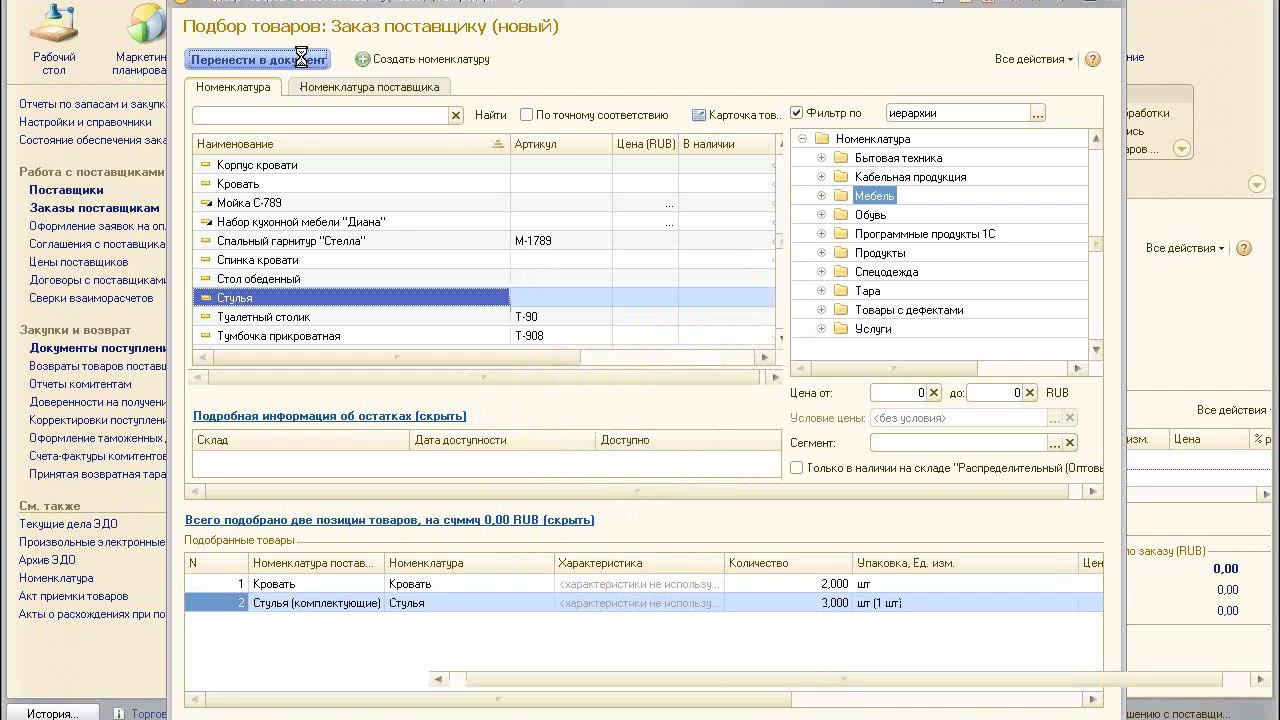Clear the search field with X icon
Viewport: 1280px width, 720px height.
point(456,116)
